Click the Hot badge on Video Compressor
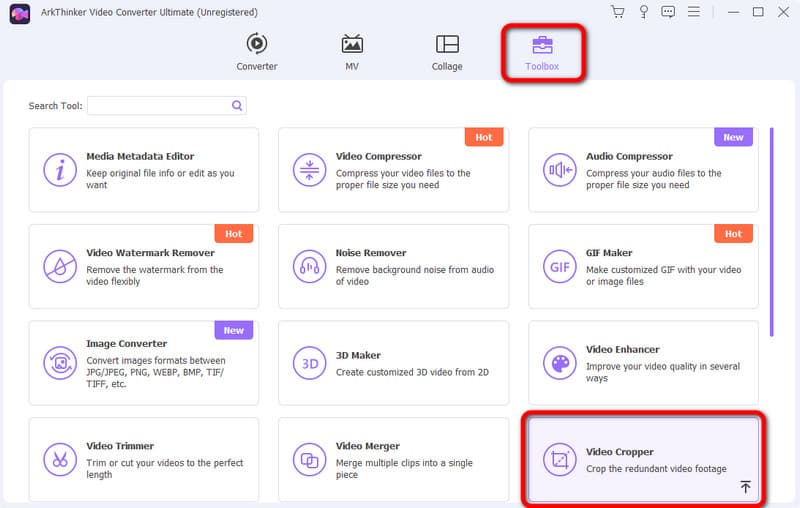Image resolution: width=800 pixels, height=508 pixels. coord(484,137)
